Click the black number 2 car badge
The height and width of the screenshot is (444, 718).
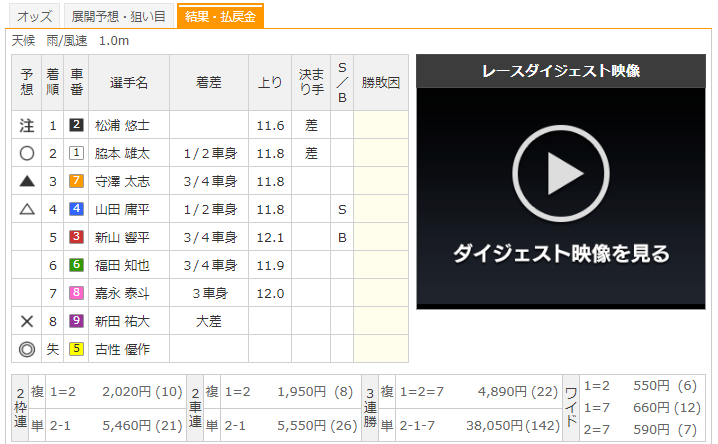[x=76, y=125]
